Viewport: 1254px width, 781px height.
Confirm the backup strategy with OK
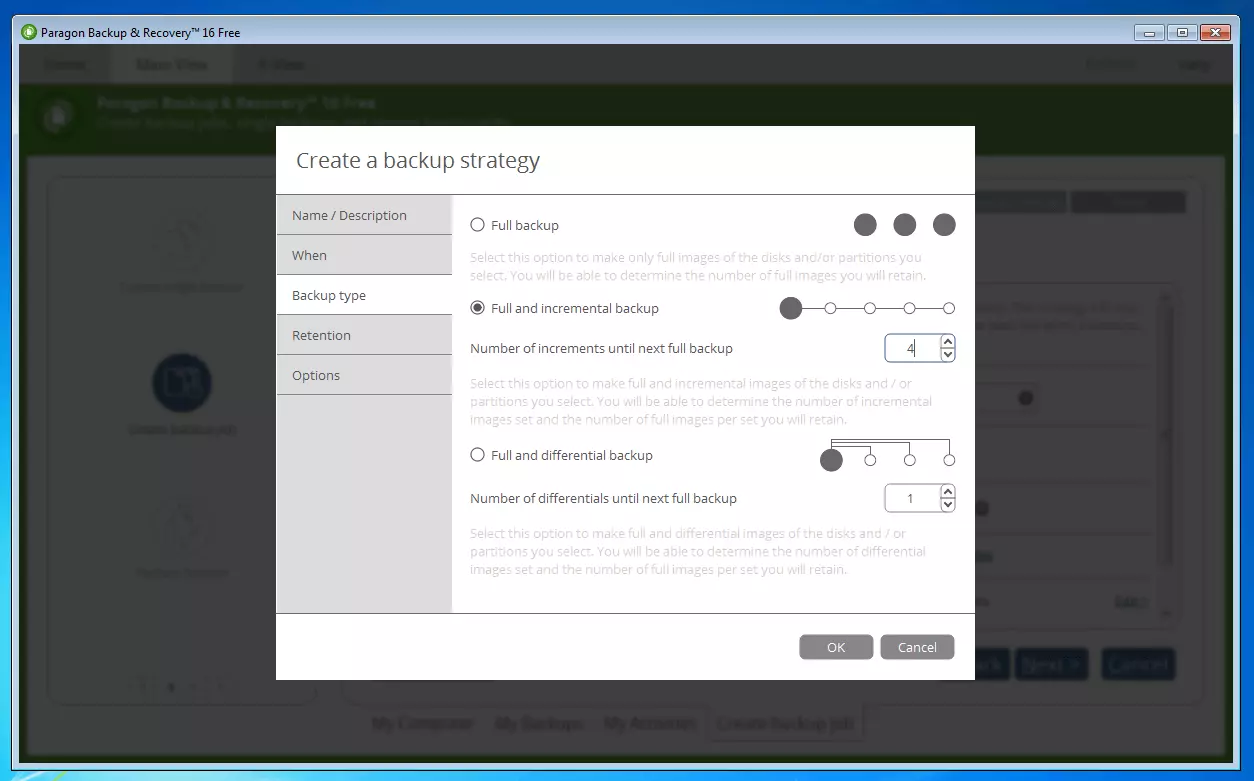[836, 647]
